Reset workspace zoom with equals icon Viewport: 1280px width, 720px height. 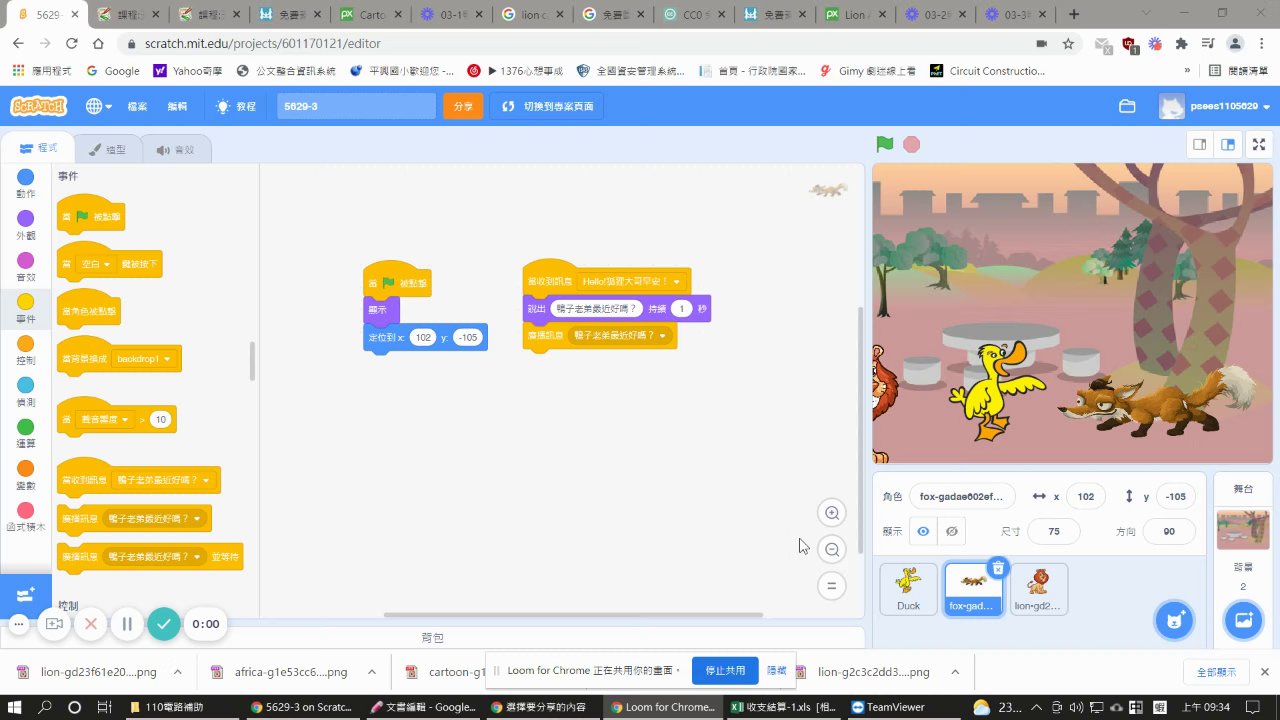click(831, 585)
